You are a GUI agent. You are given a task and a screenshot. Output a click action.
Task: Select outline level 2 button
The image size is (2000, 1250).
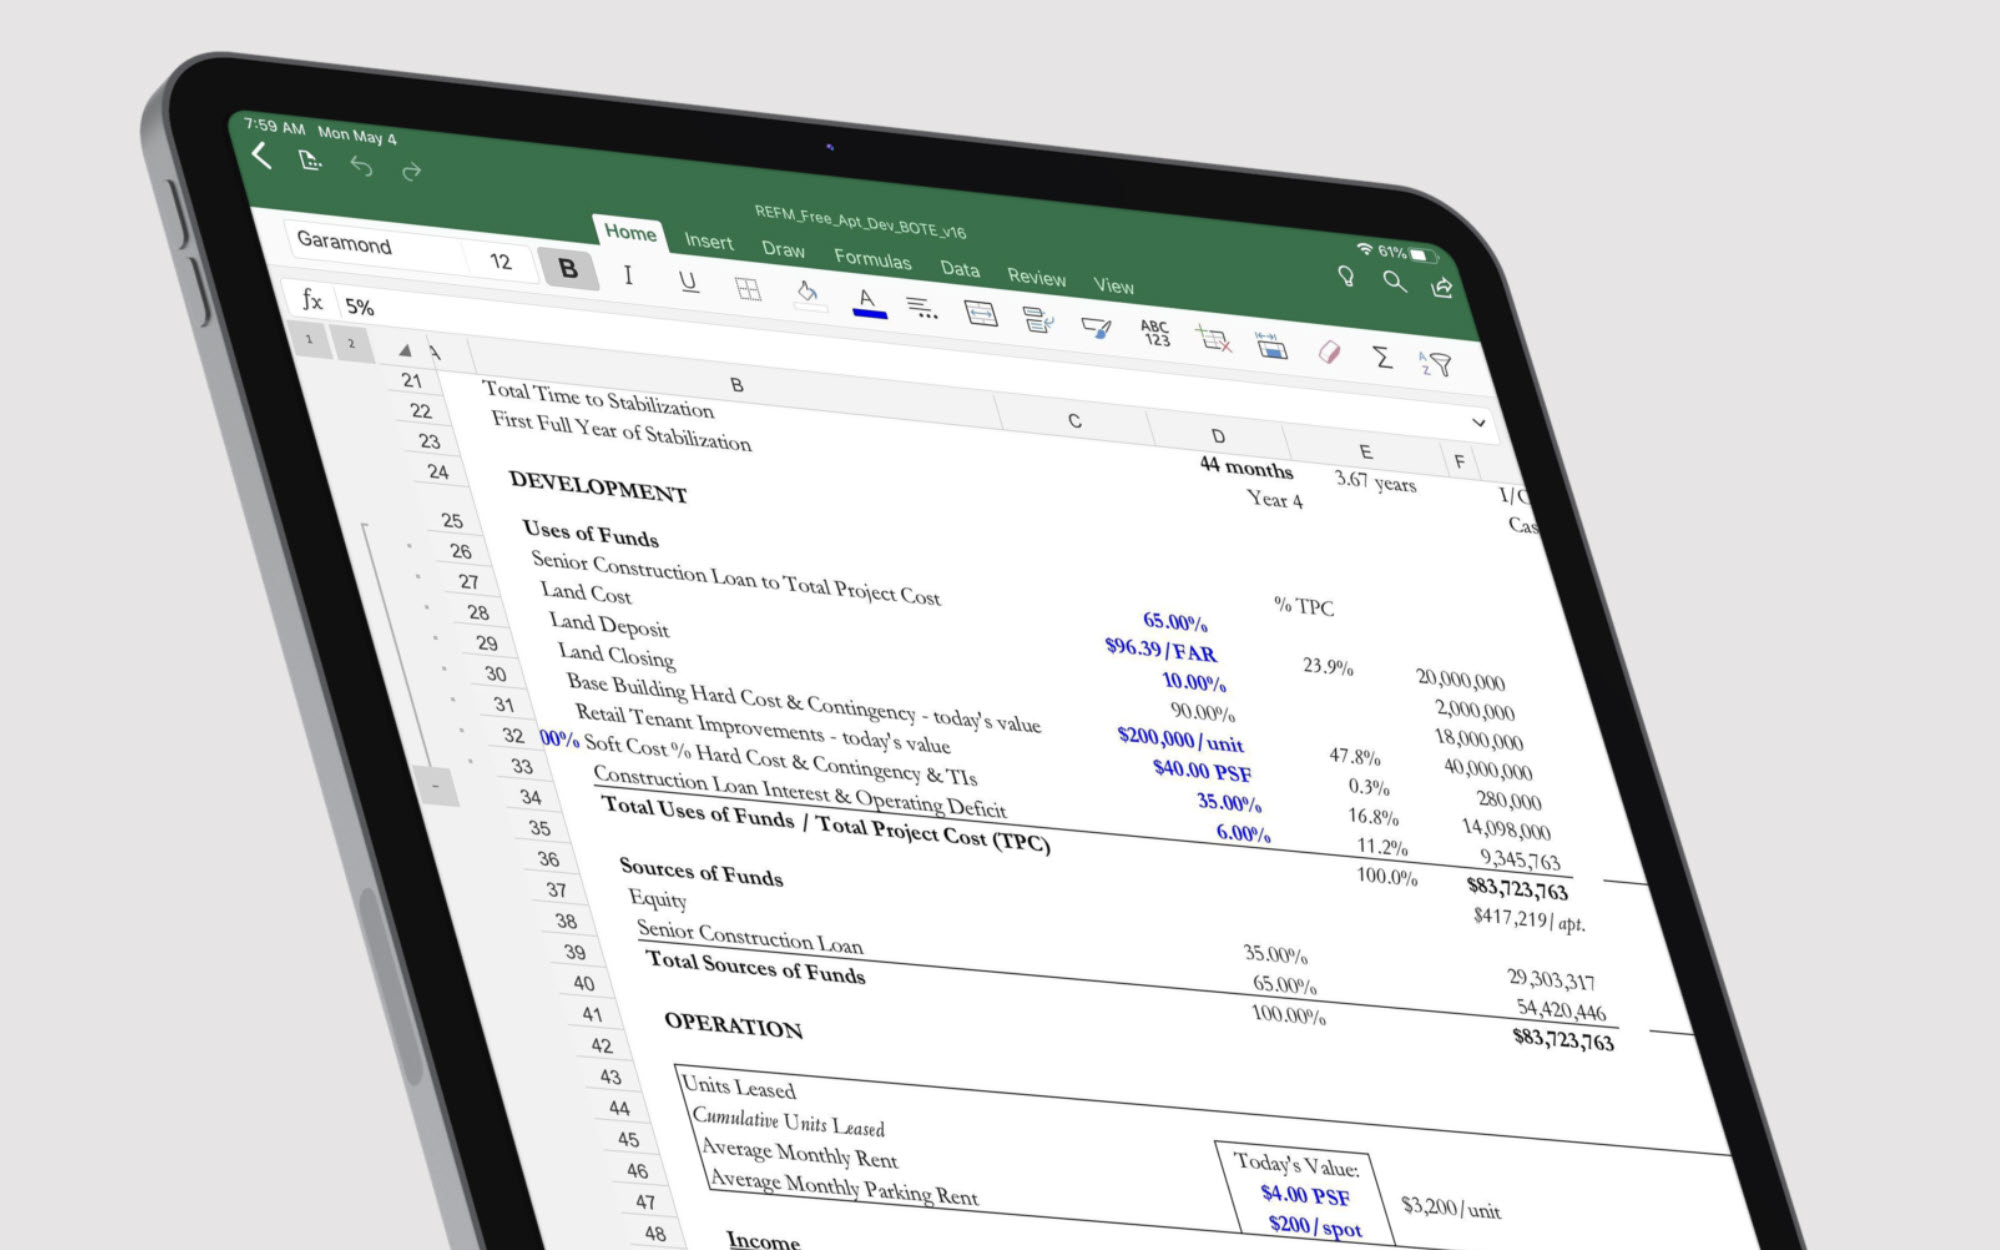[351, 343]
